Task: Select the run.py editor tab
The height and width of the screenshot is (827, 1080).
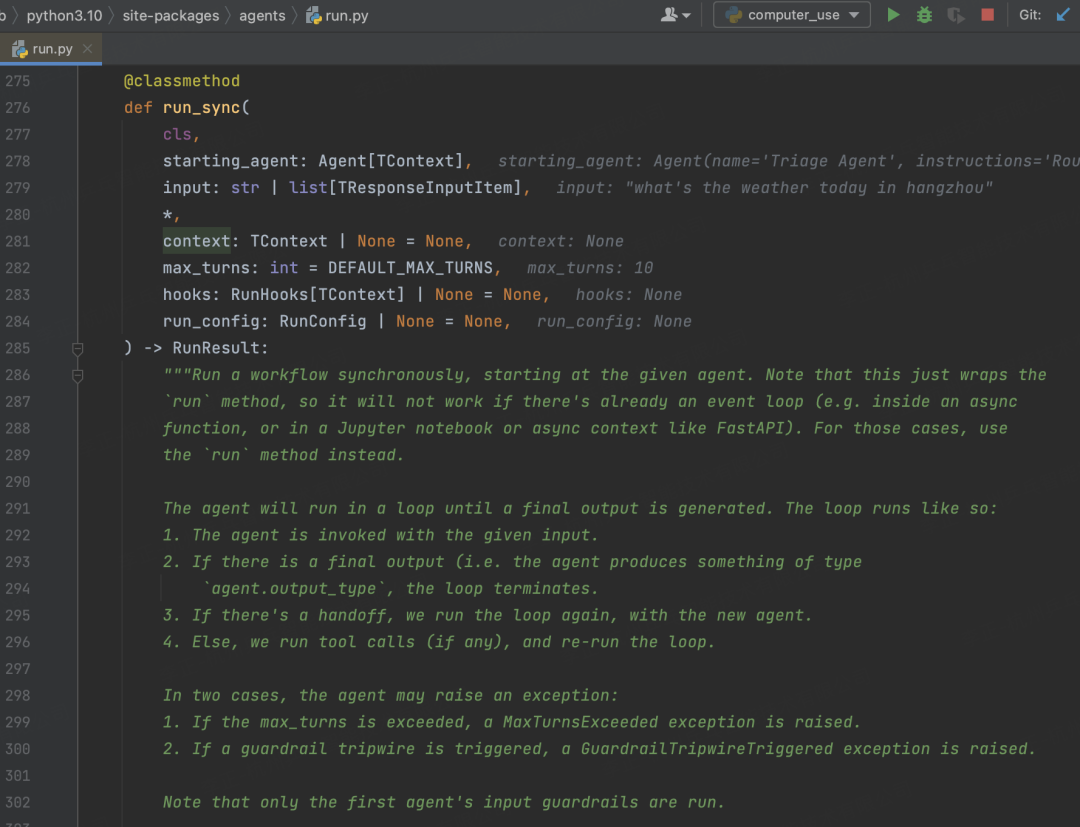Action: (x=52, y=49)
